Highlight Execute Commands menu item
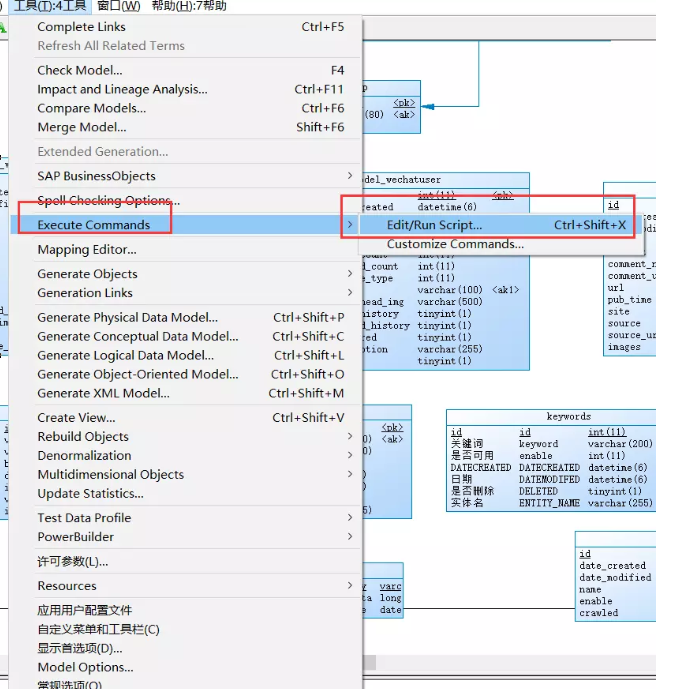Viewport: 678px width, 689px height. (185, 225)
